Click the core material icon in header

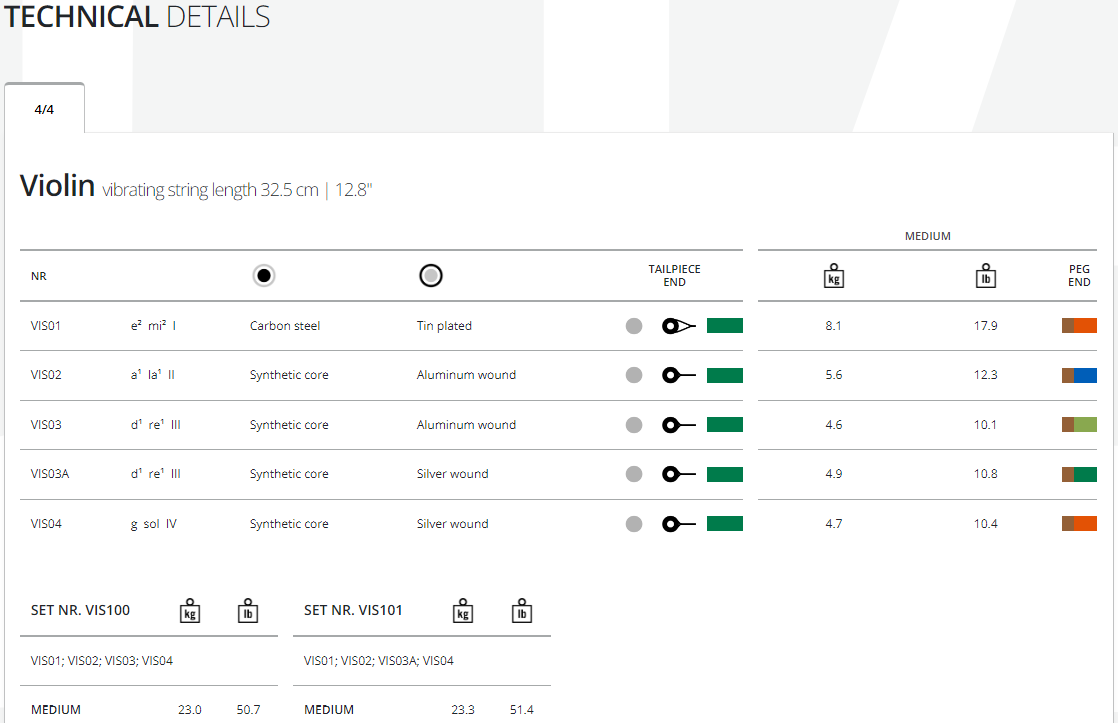[x=264, y=276]
